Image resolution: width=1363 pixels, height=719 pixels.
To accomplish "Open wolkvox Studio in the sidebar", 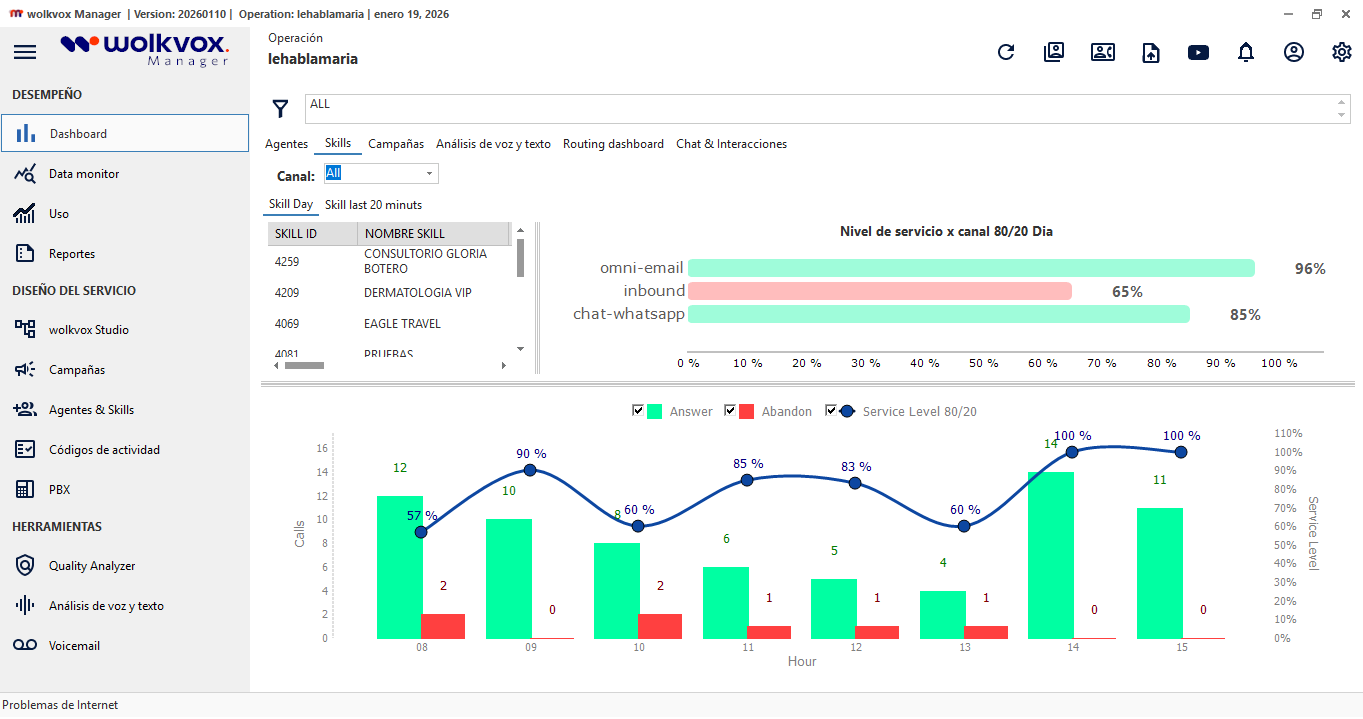I will click(x=88, y=330).
